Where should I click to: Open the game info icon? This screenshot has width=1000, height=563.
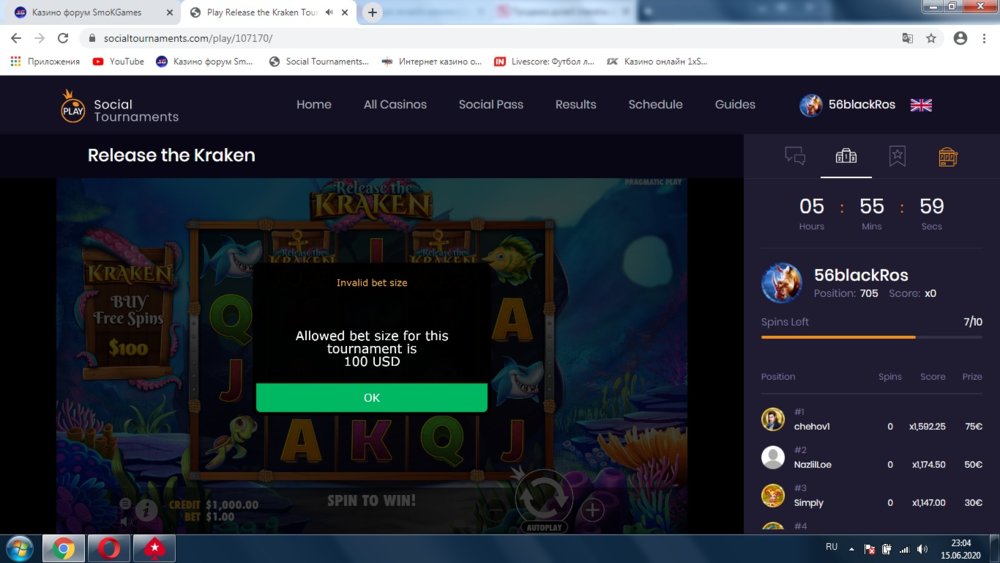click(147, 509)
